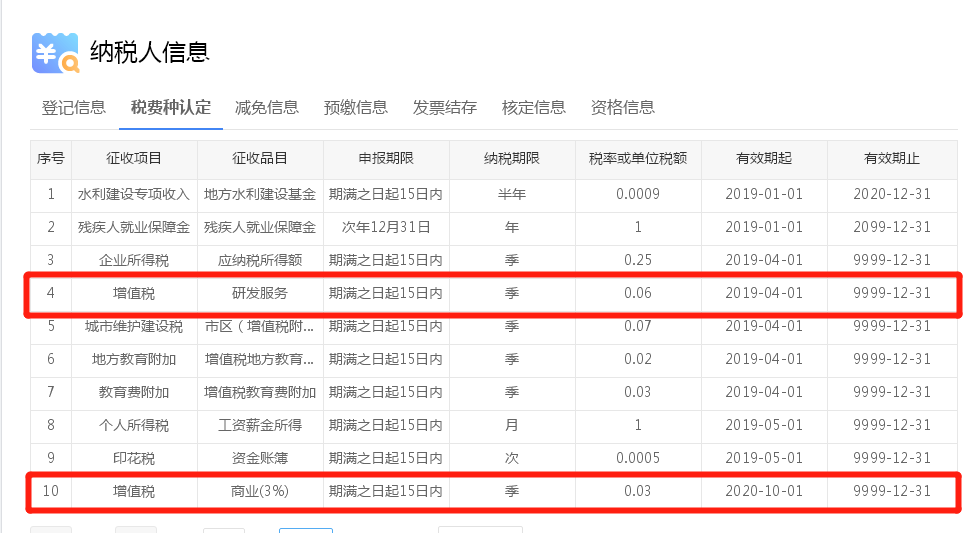Select the 商业(3%) cell in row 10
966x533 pixels.
tap(260, 491)
